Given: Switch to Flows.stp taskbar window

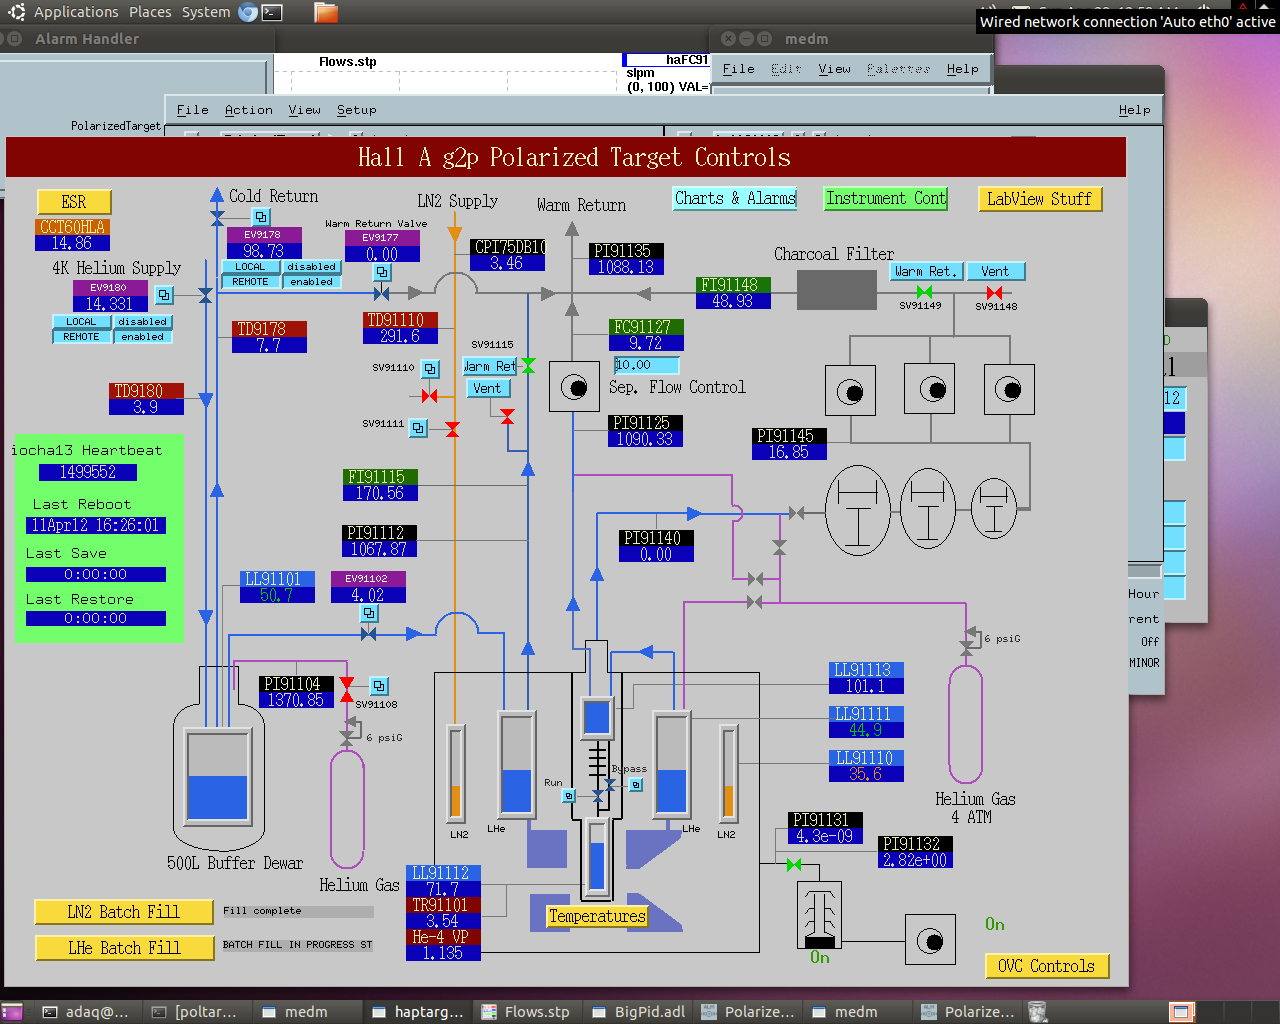Looking at the screenshot, I should click(x=526, y=1012).
